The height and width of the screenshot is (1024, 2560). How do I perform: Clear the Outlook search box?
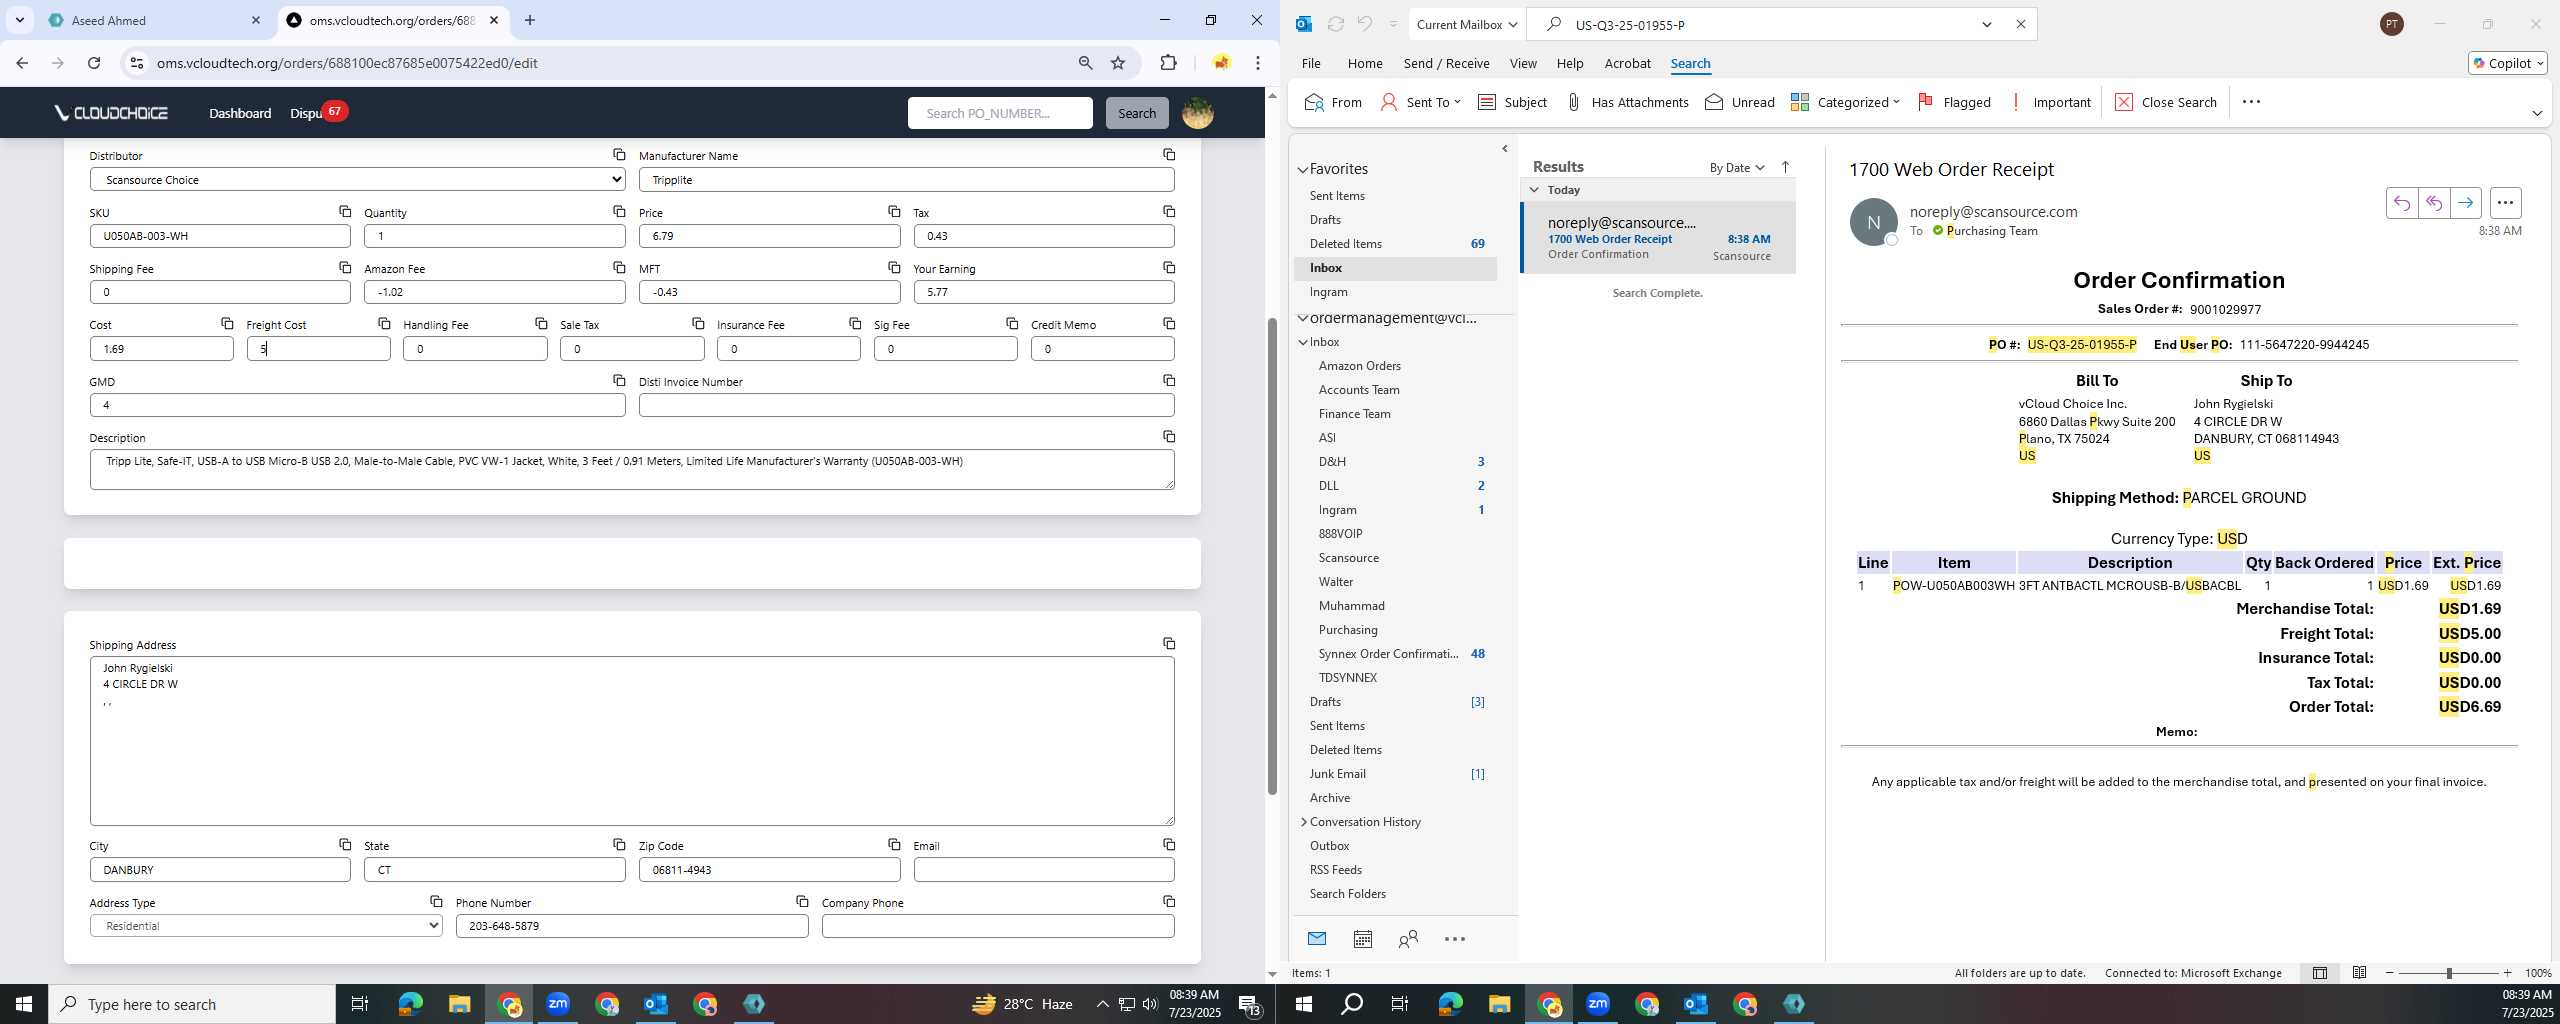pos(2020,24)
